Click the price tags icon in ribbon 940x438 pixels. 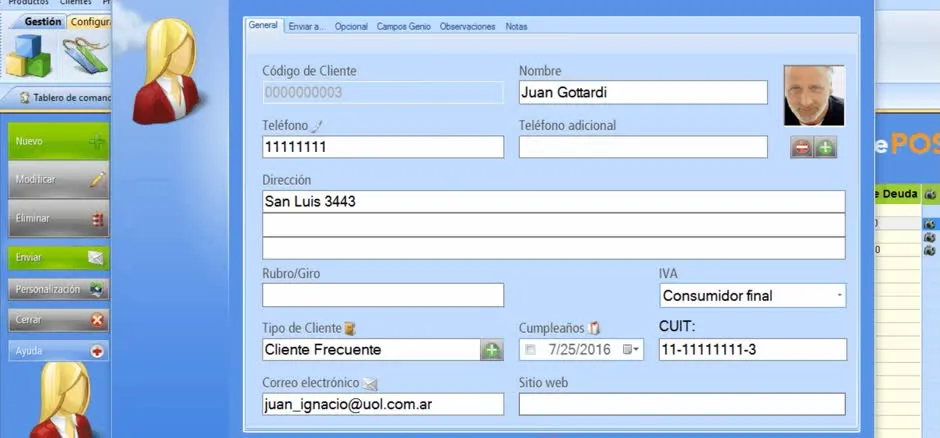click(86, 56)
